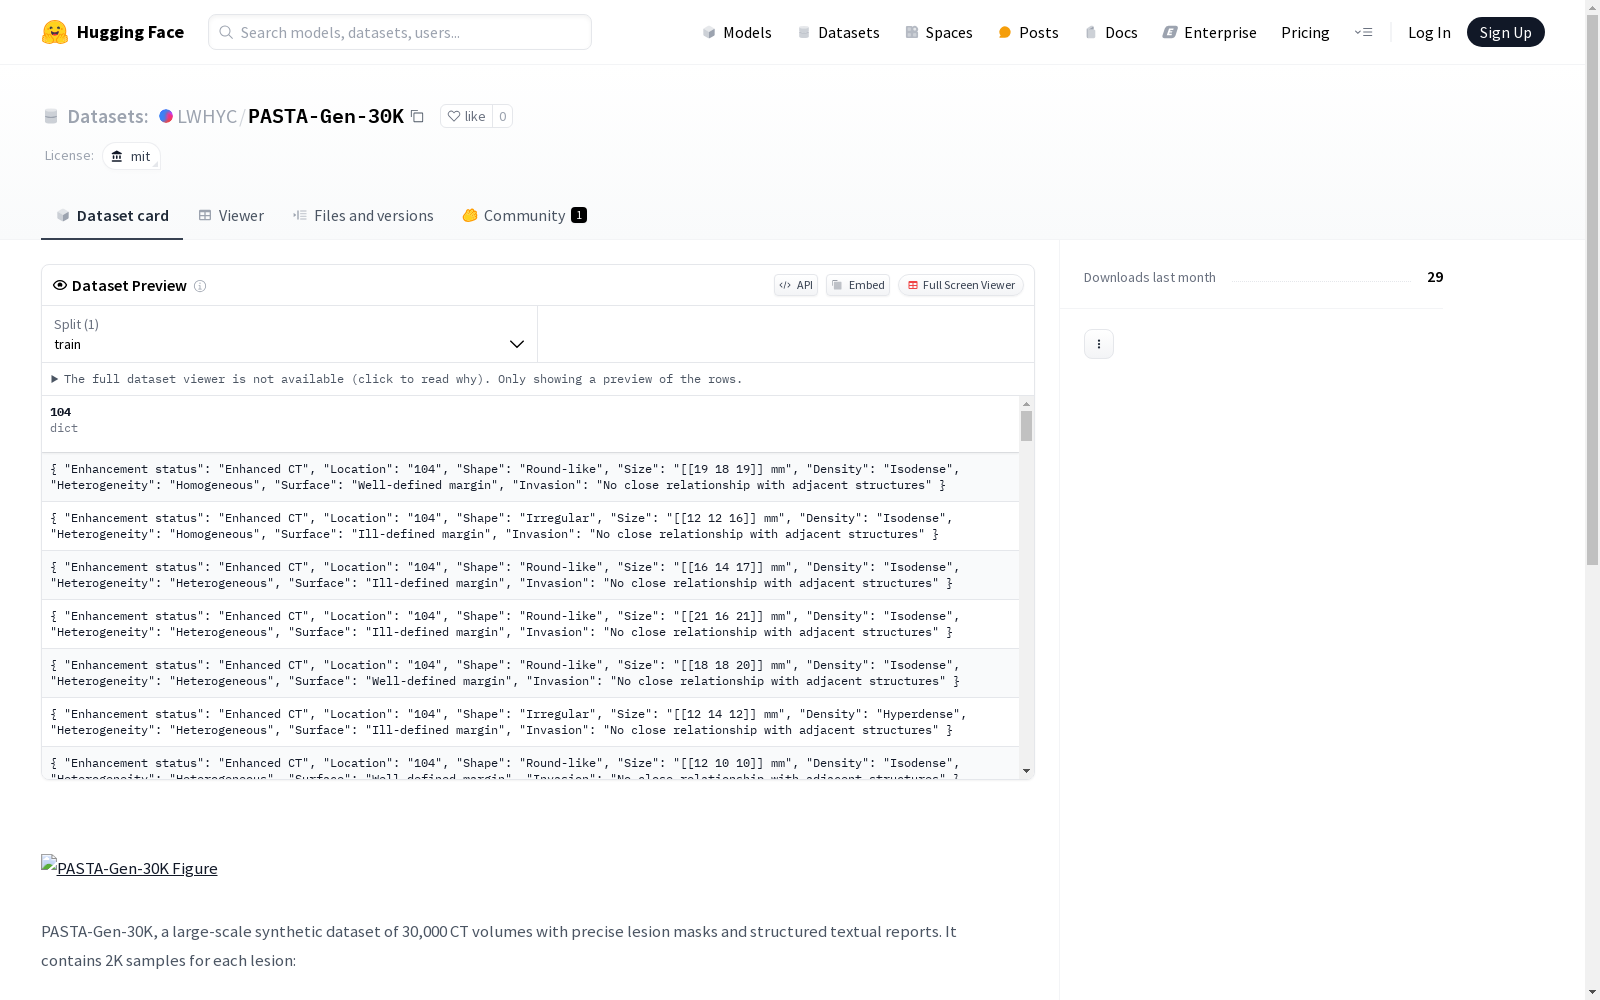Viewport: 1600px width, 1000px height.
Task: Click the PASTA-Gen-30K Figure image
Action: pos(129,868)
